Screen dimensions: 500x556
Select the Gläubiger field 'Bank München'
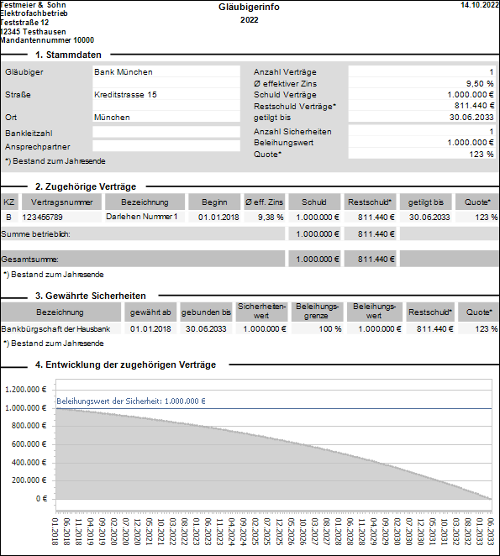(166, 72)
